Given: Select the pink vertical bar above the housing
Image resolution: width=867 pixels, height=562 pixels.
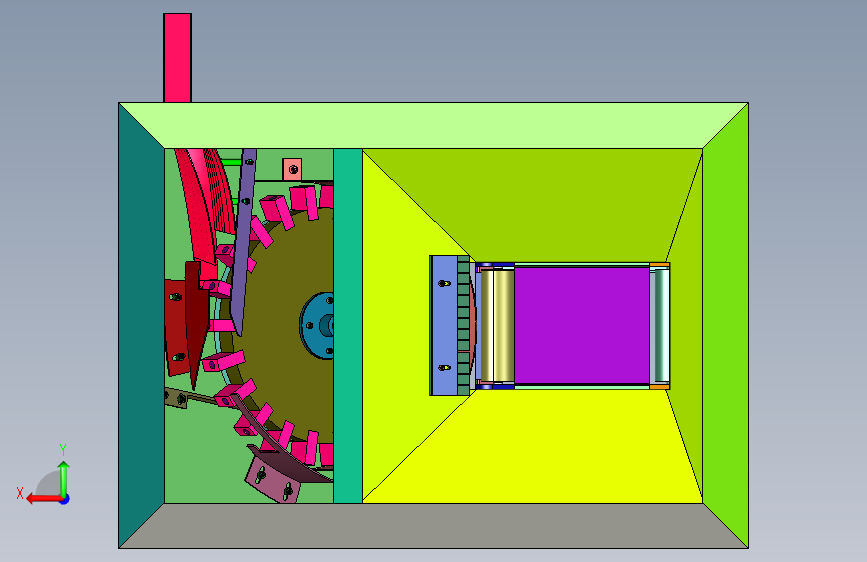Looking at the screenshot, I should click(x=177, y=58).
